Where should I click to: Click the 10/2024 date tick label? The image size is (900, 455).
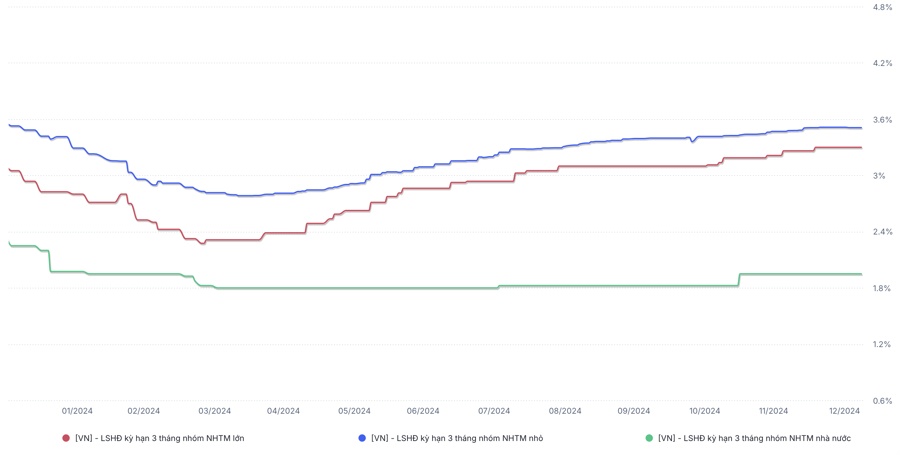[704, 411]
